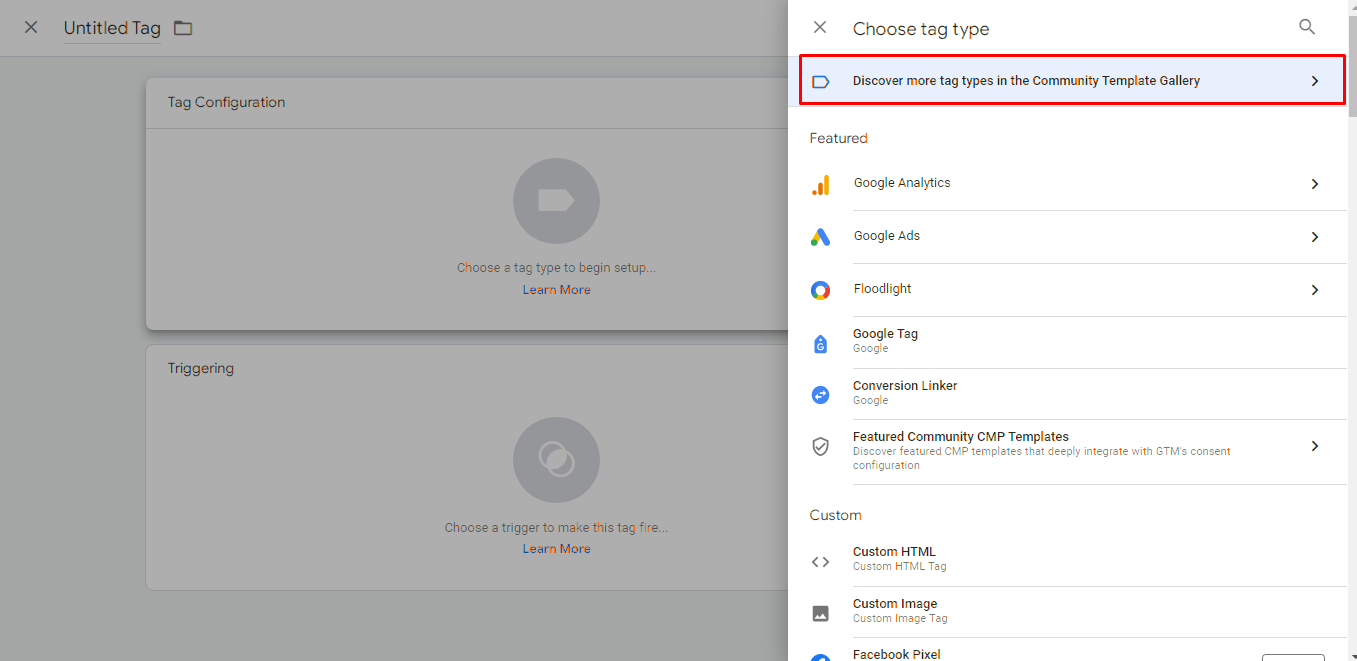Screen dimensions: 1357x661
Task: Select the Custom Image tag type
Action: coord(1078,612)
